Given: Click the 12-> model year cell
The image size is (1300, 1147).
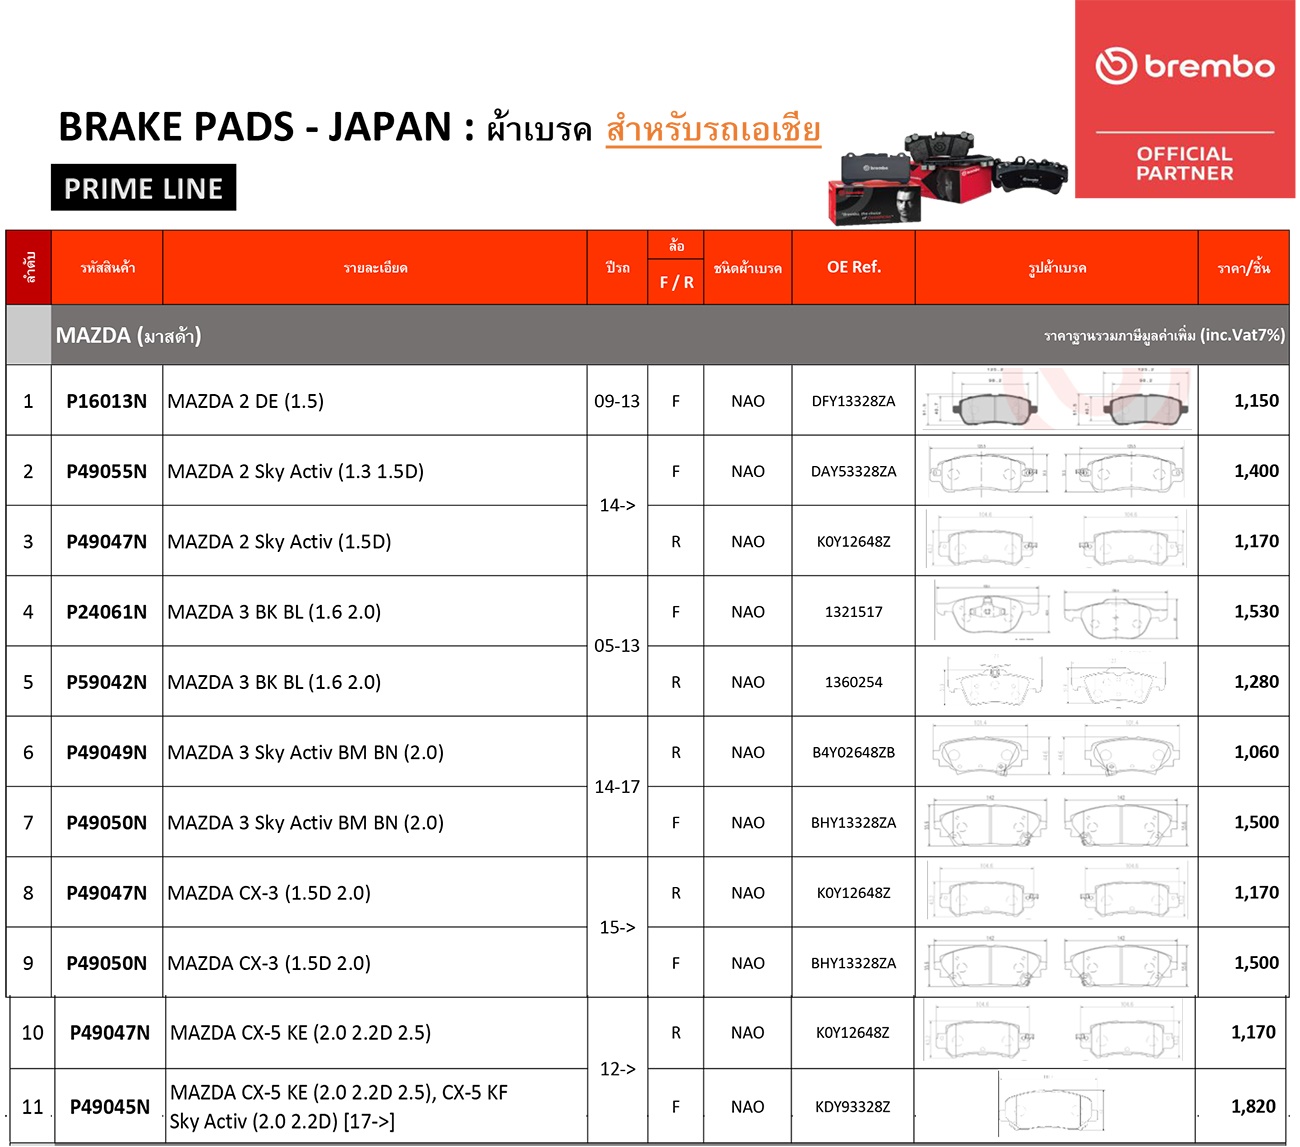Looking at the screenshot, I should [617, 1070].
